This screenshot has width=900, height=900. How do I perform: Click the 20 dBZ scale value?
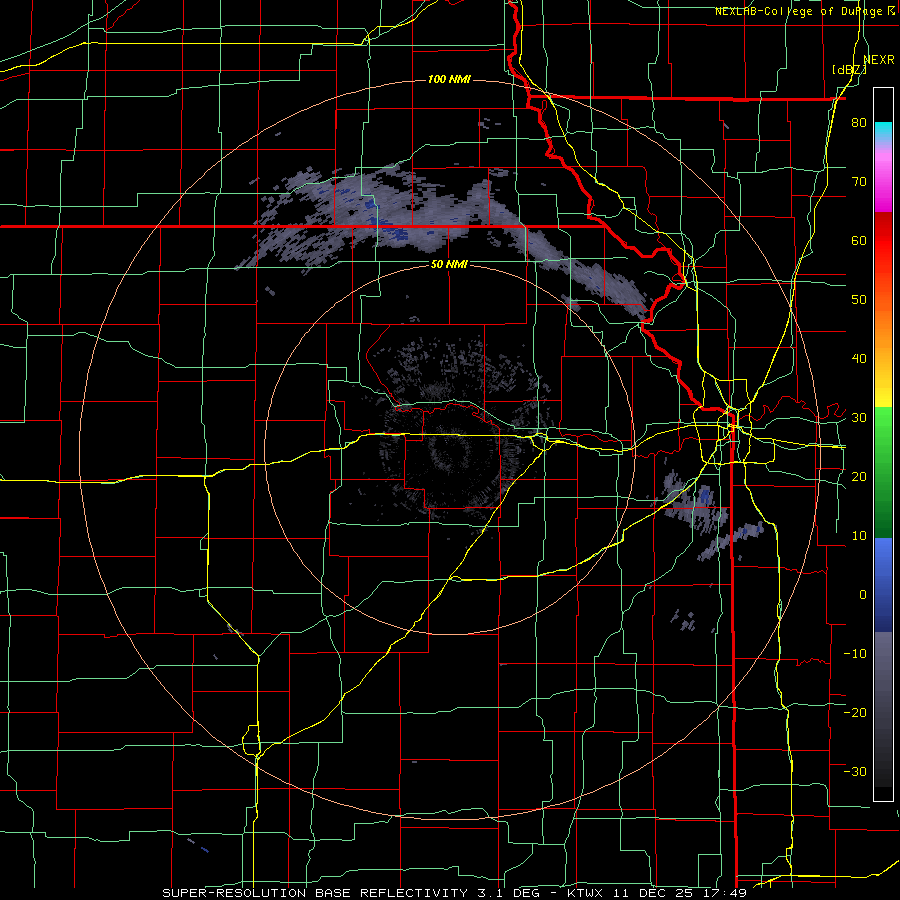(859, 476)
